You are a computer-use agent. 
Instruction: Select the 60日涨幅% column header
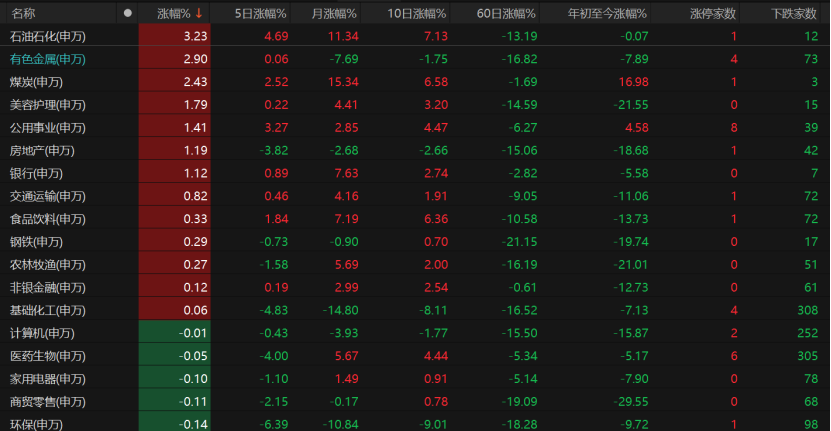[506, 14]
